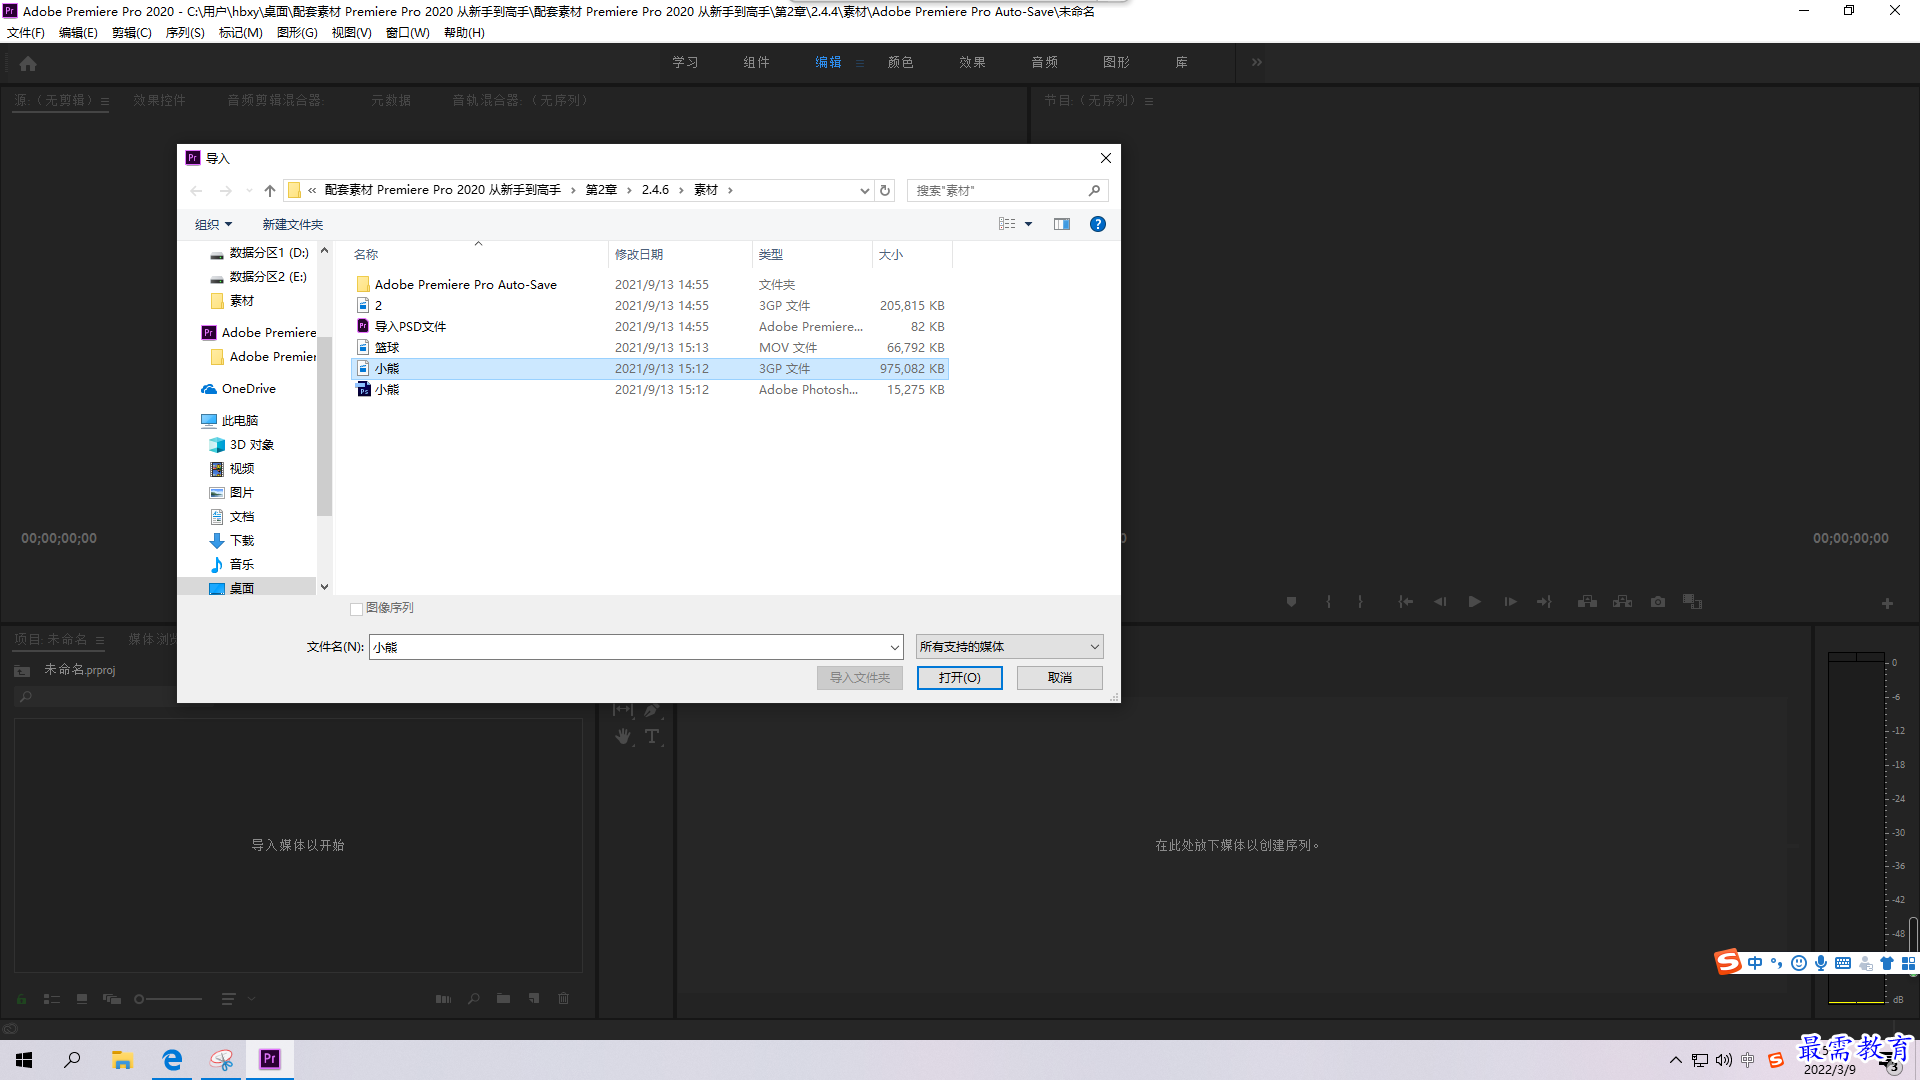This screenshot has height=1080, width=1920.
Task: Open the view options dropdown arrow
Action: pyautogui.click(x=1028, y=224)
